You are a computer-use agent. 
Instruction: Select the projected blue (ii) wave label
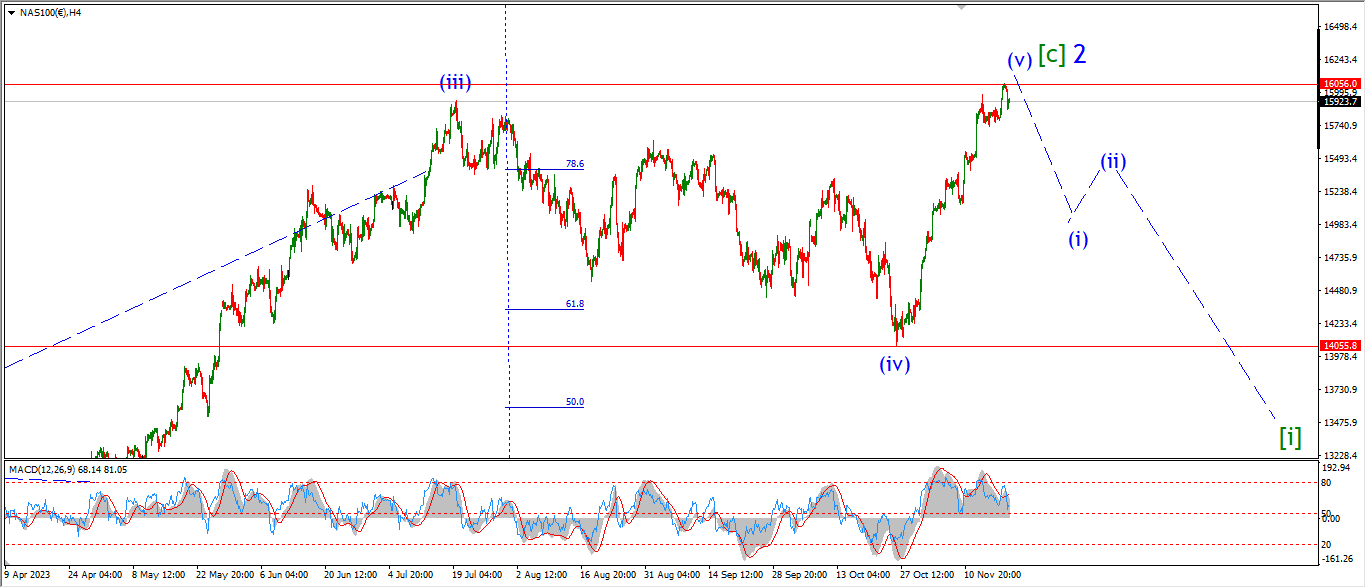[x=1114, y=160]
